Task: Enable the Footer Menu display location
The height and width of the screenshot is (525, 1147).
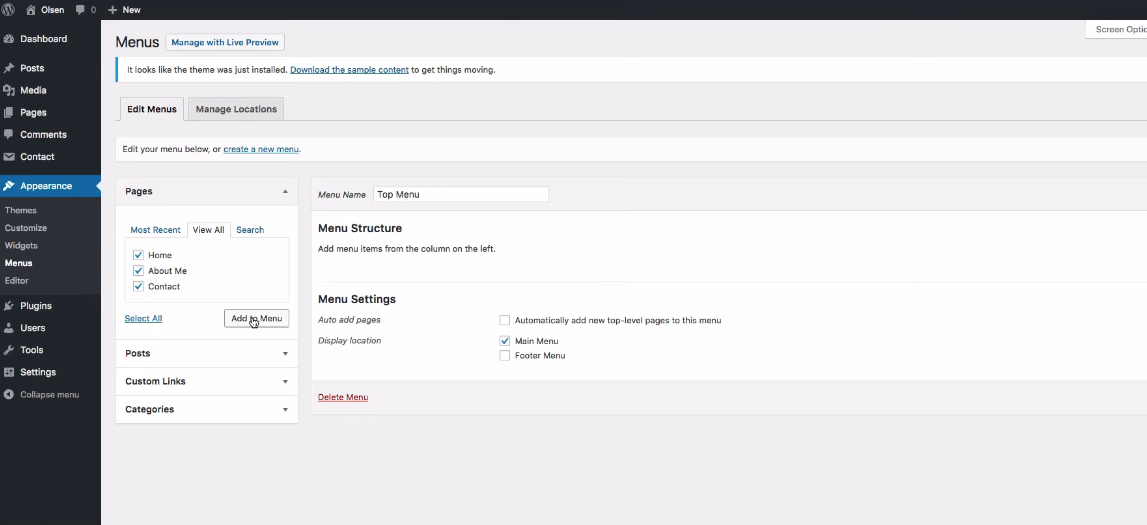Action: pyautogui.click(x=505, y=355)
